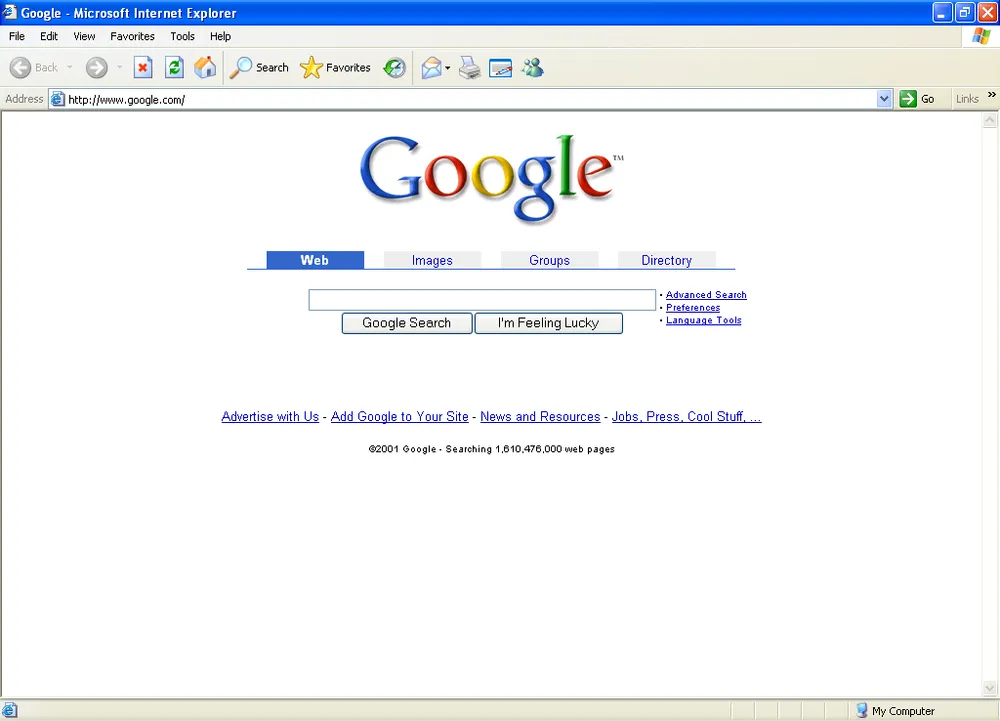Click the I'm Feeling Lucky button
1000x721 pixels.
click(548, 323)
